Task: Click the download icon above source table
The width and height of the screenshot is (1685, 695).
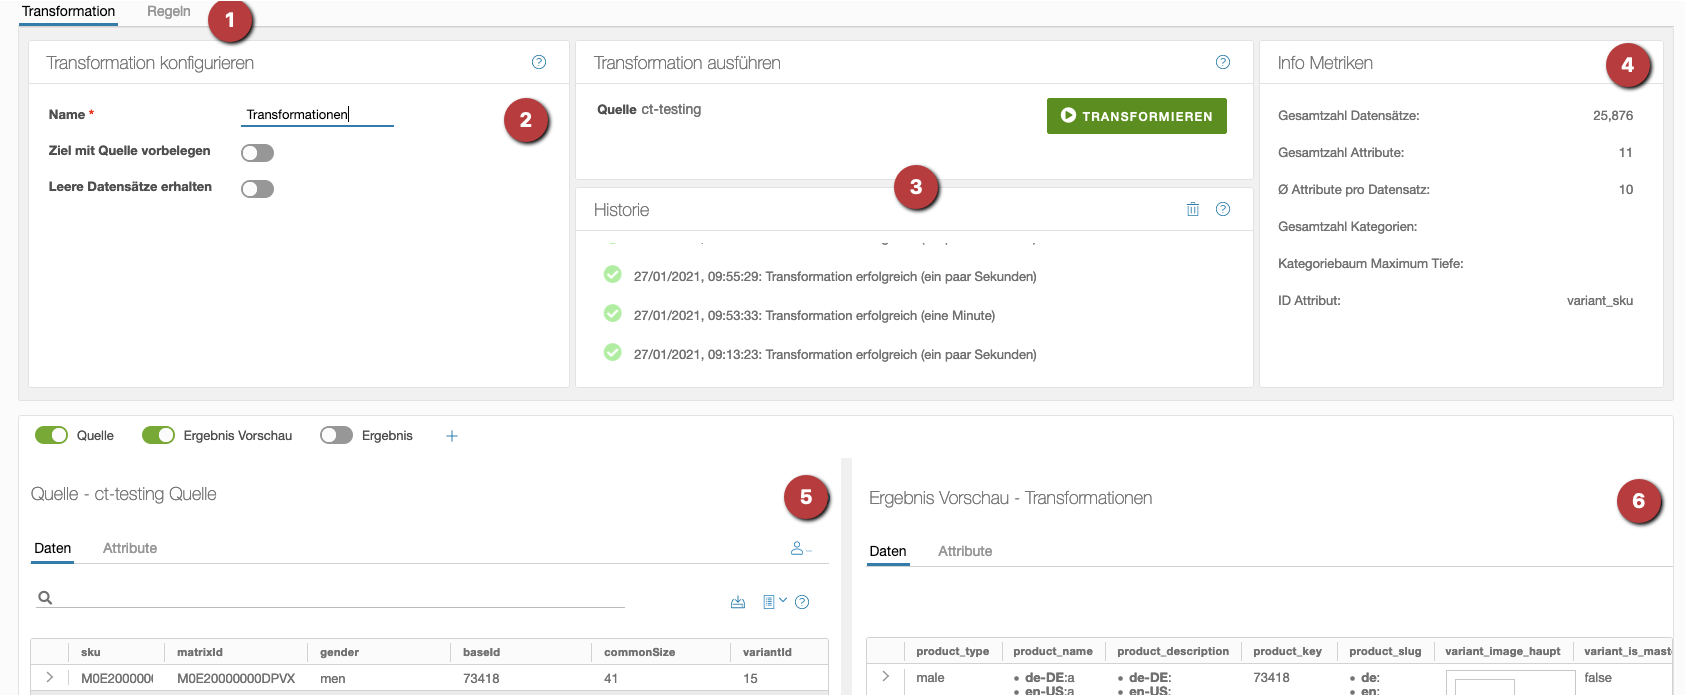Action: (738, 602)
